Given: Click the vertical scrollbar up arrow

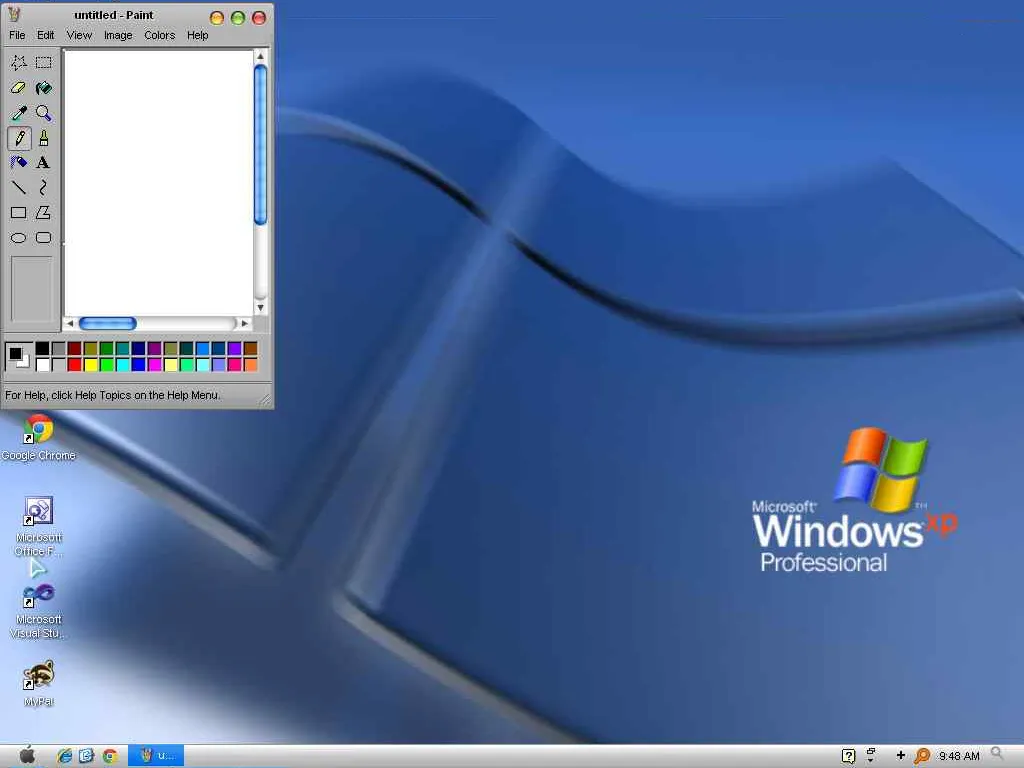Looking at the screenshot, I should [x=260, y=56].
